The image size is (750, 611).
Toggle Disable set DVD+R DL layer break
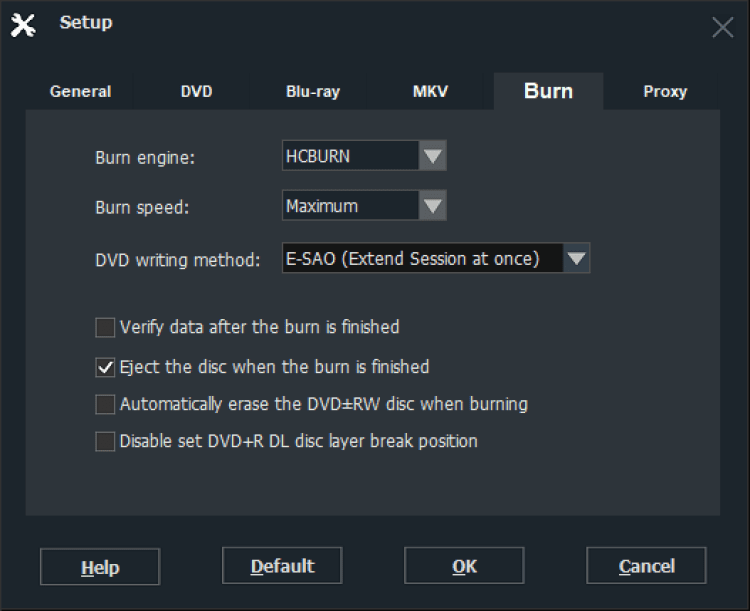pos(105,441)
